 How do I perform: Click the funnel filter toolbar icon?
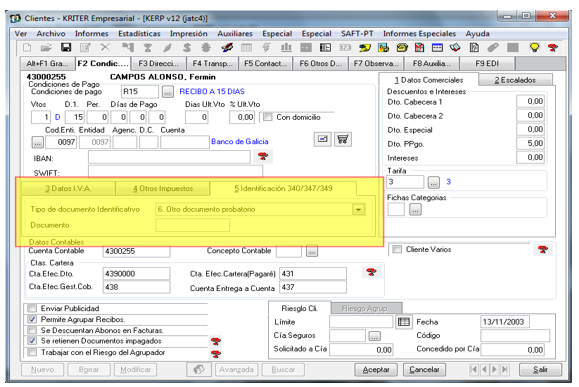148,48
